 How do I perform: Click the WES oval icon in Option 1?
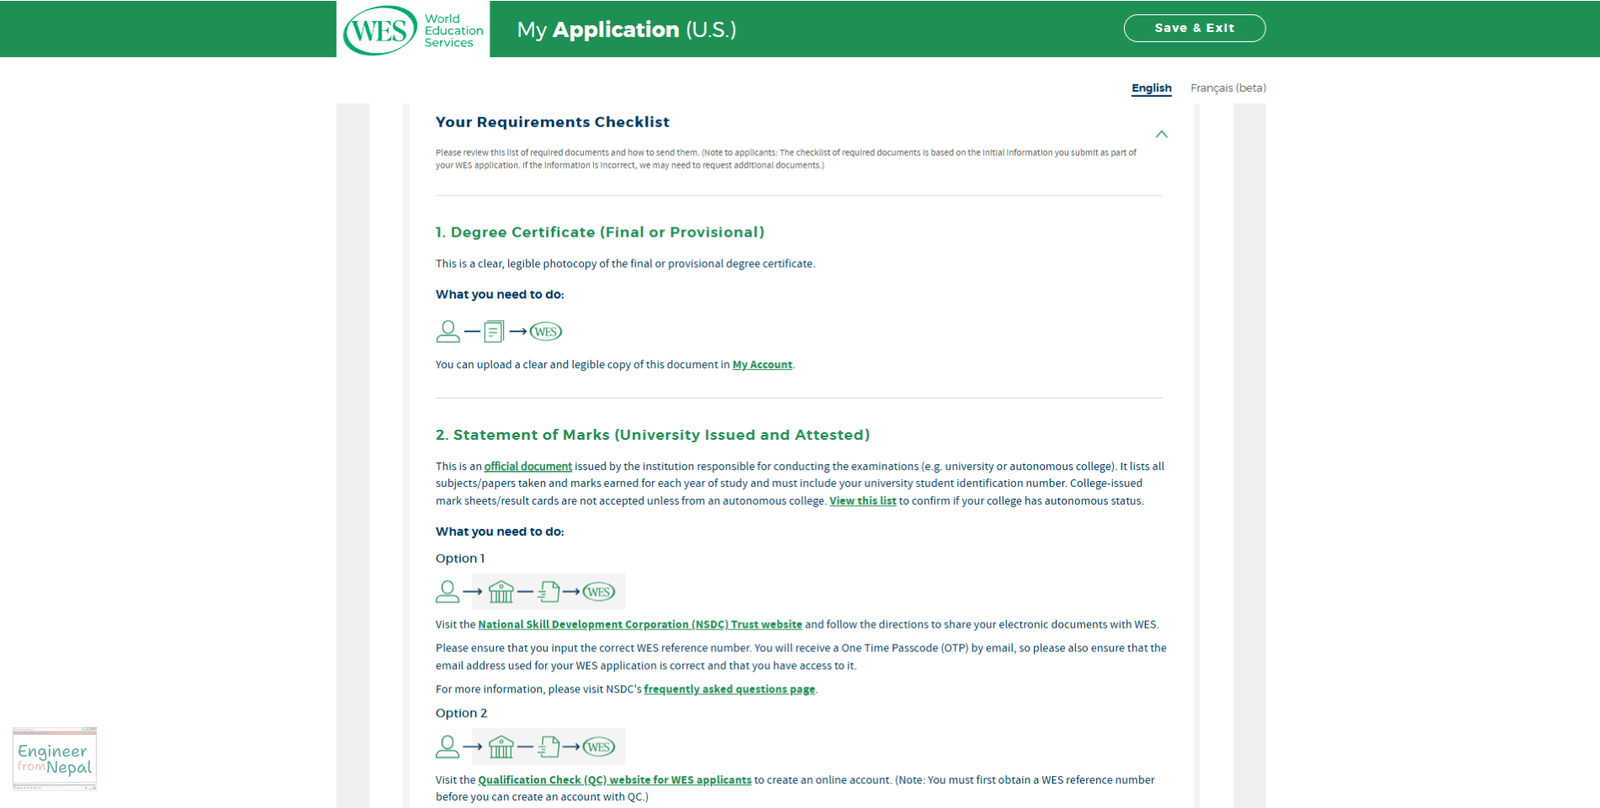coord(599,592)
